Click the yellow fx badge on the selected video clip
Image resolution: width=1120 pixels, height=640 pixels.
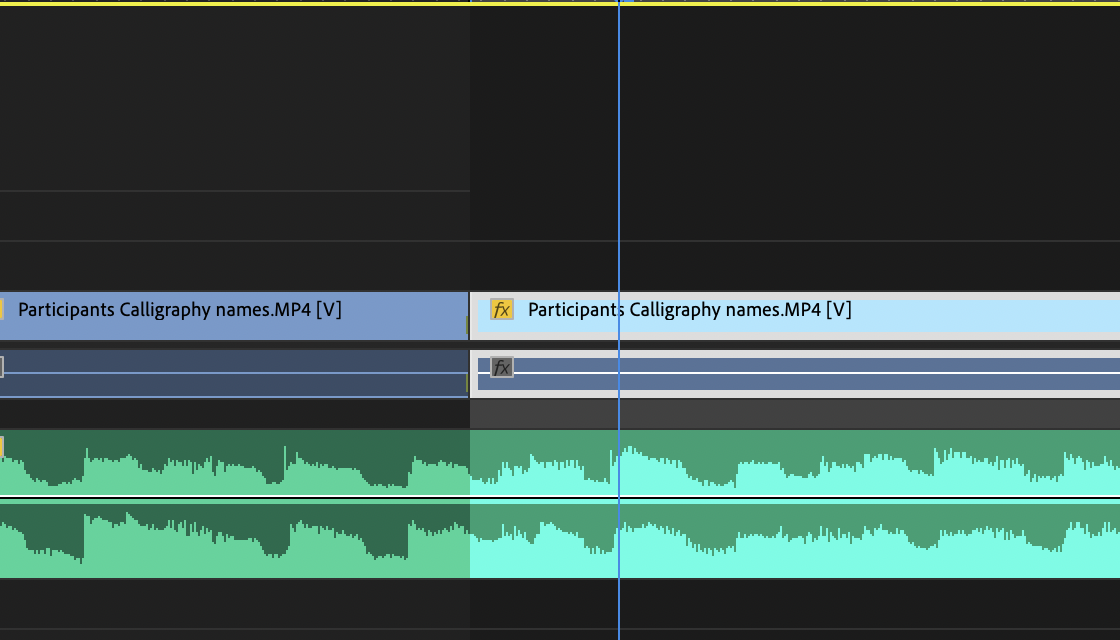[x=501, y=310]
